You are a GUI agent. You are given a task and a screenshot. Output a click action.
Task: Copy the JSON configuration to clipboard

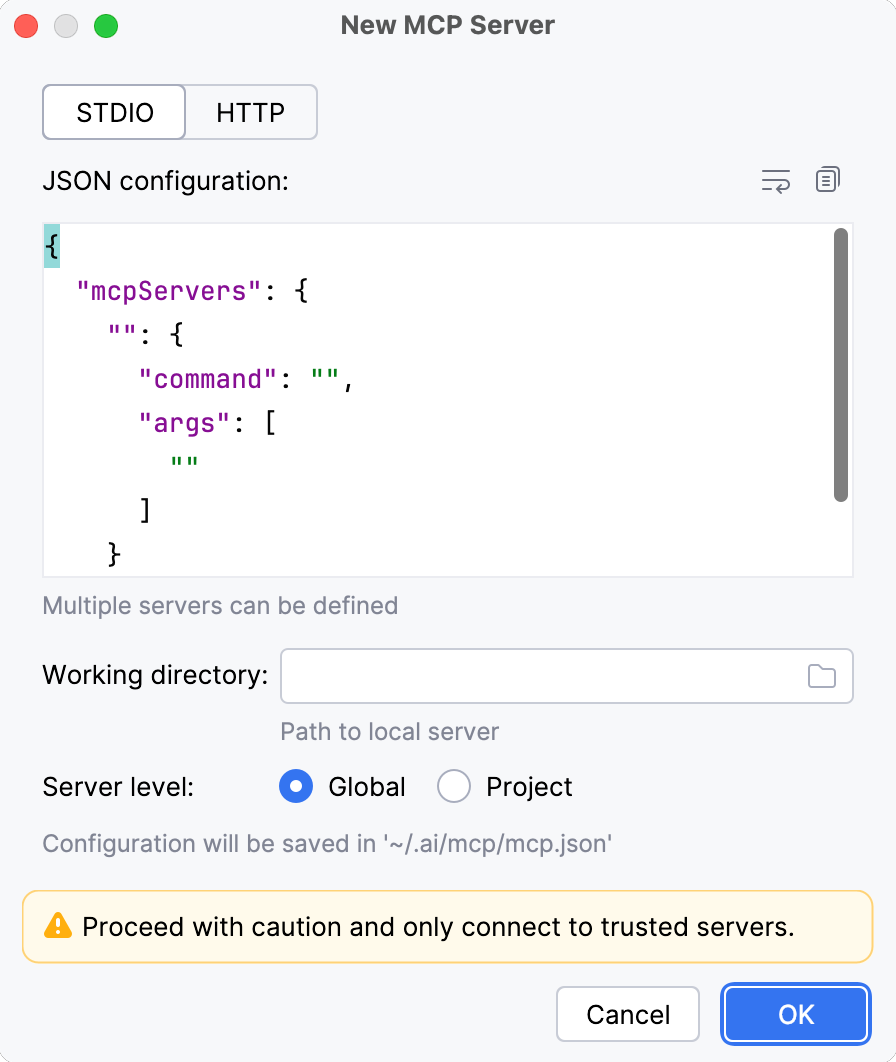click(827, 181)
